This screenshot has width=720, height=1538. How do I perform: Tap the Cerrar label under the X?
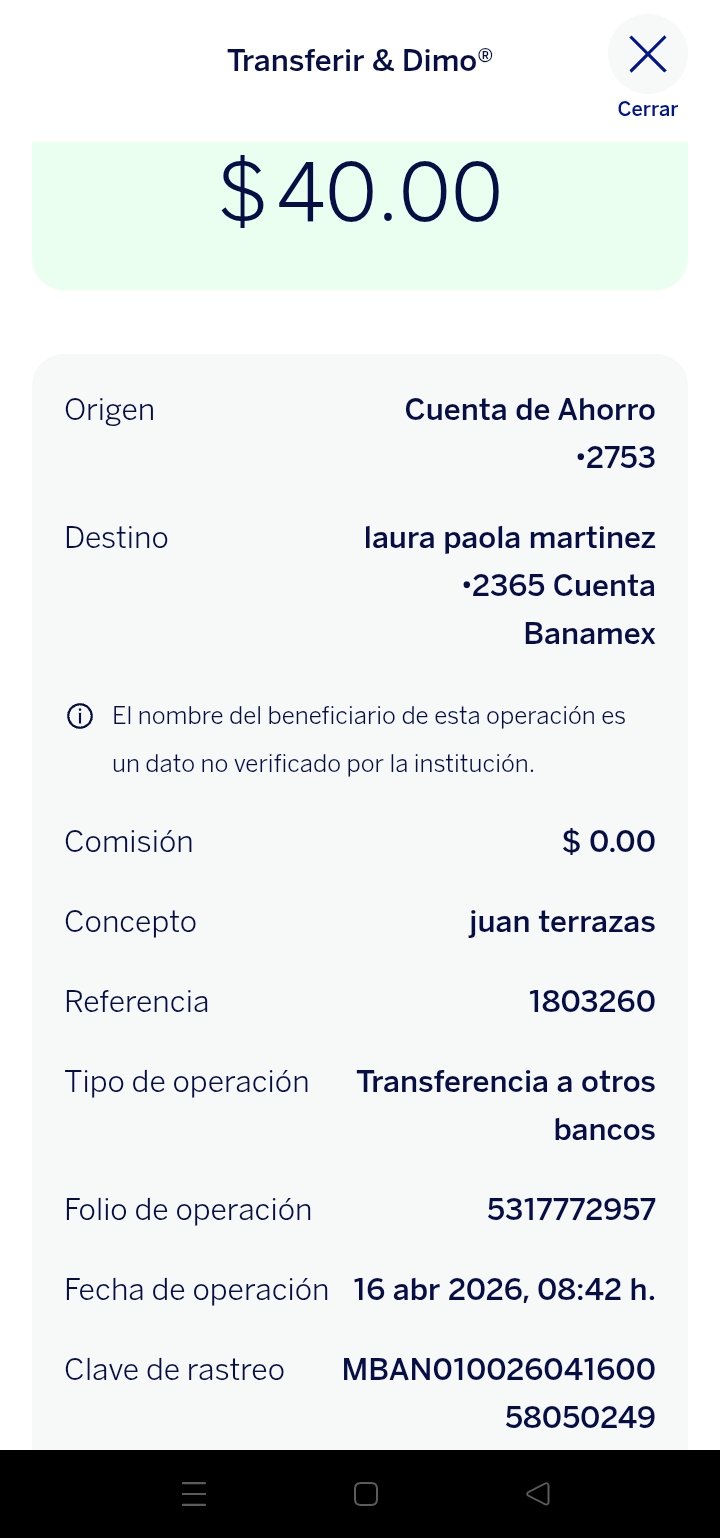pyautogui.click(x=648, y=110)
